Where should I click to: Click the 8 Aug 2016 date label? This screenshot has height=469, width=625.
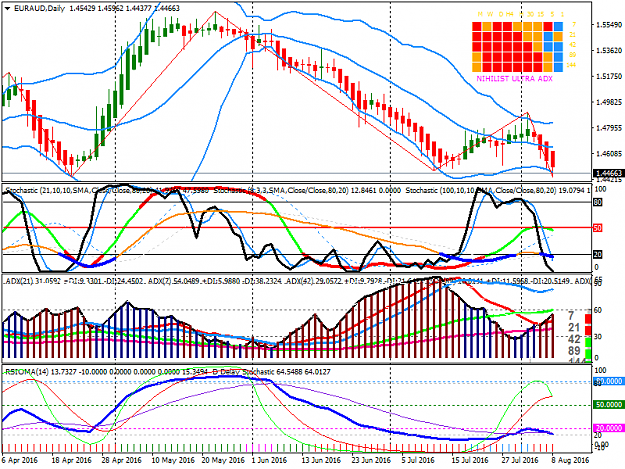(x=569, y=460)
